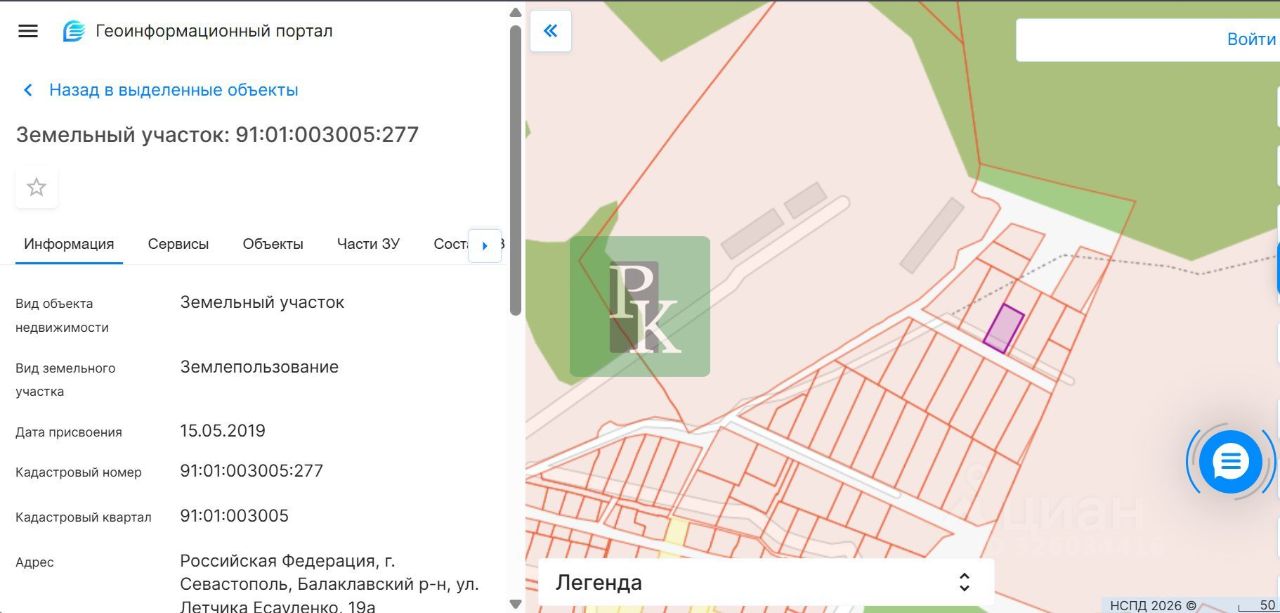Click the back arrow icon

point(28,90)
